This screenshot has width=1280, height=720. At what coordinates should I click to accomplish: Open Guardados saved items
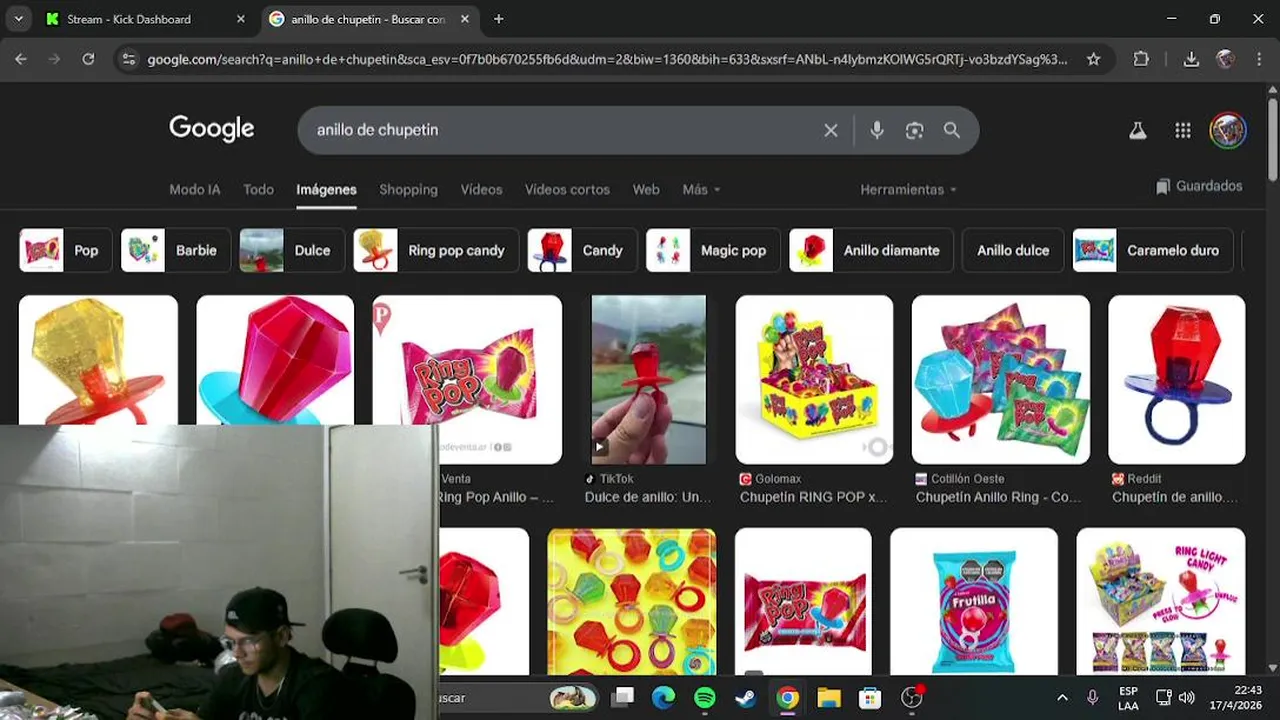click(1199, 186)
